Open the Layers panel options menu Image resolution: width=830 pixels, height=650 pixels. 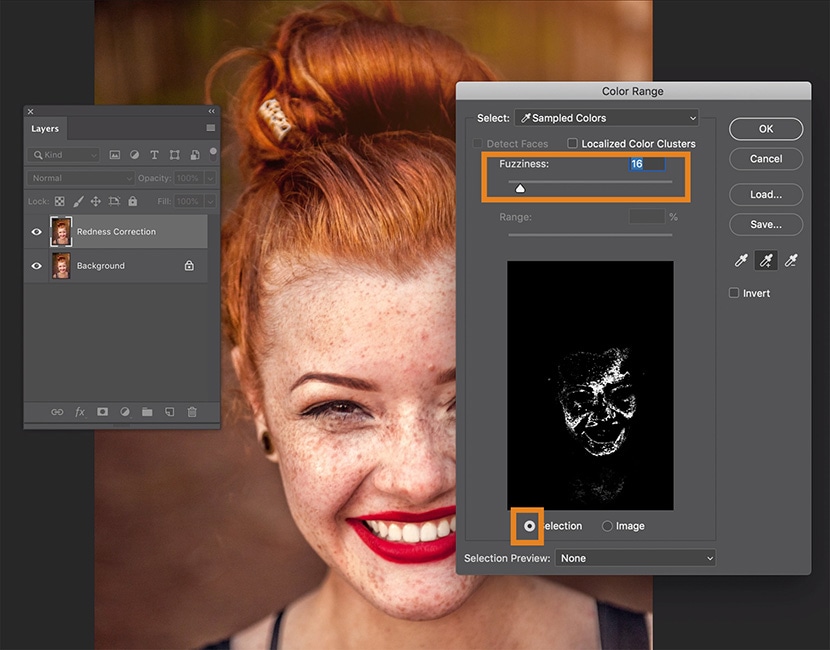click(x=210, y=129)
